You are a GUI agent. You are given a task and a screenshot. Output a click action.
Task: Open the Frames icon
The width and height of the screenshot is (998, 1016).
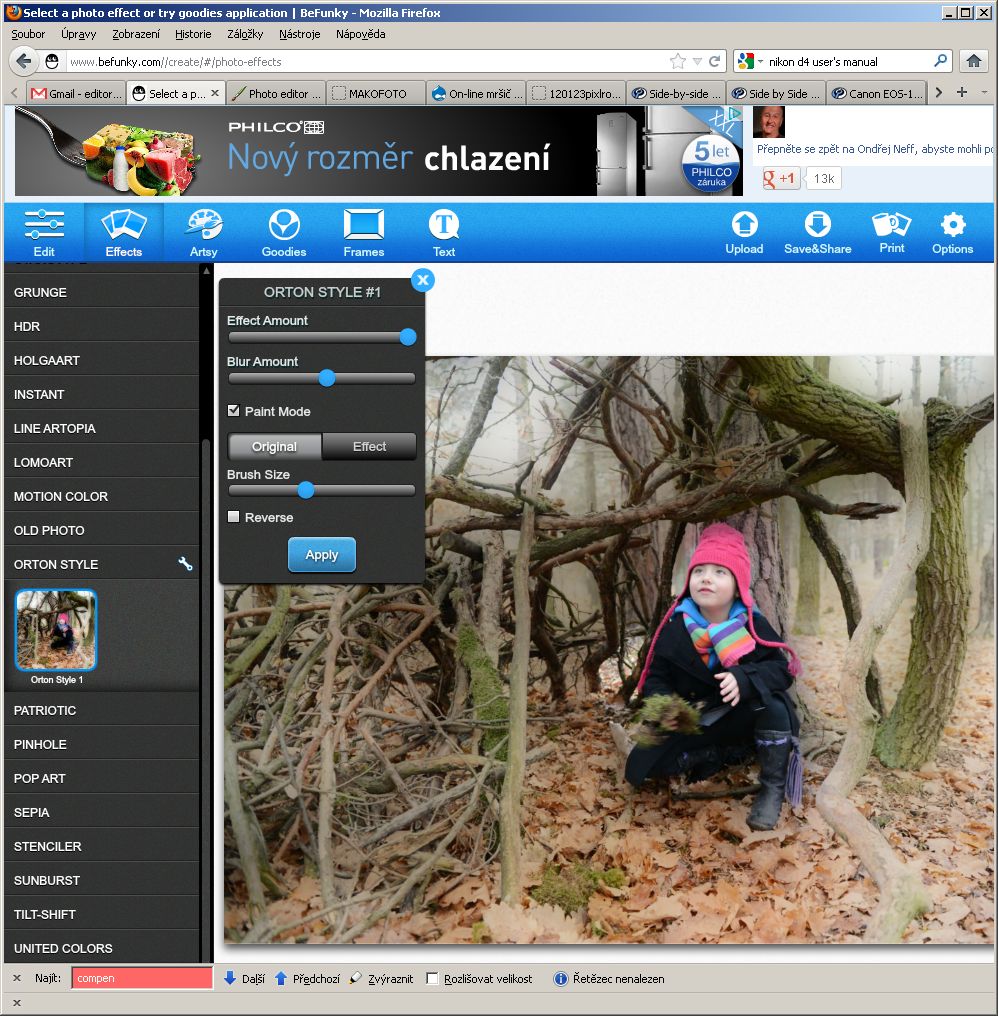click(363, 225)
